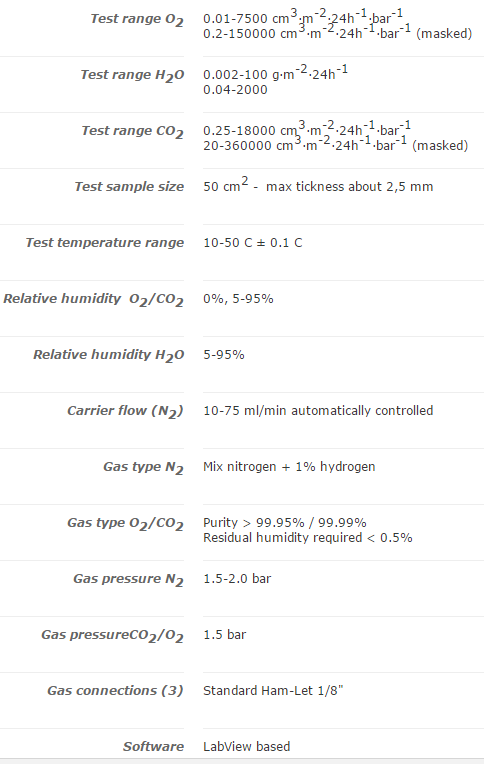Select the 20-360000 masked CO2 range line

click(x=335, y=145)
